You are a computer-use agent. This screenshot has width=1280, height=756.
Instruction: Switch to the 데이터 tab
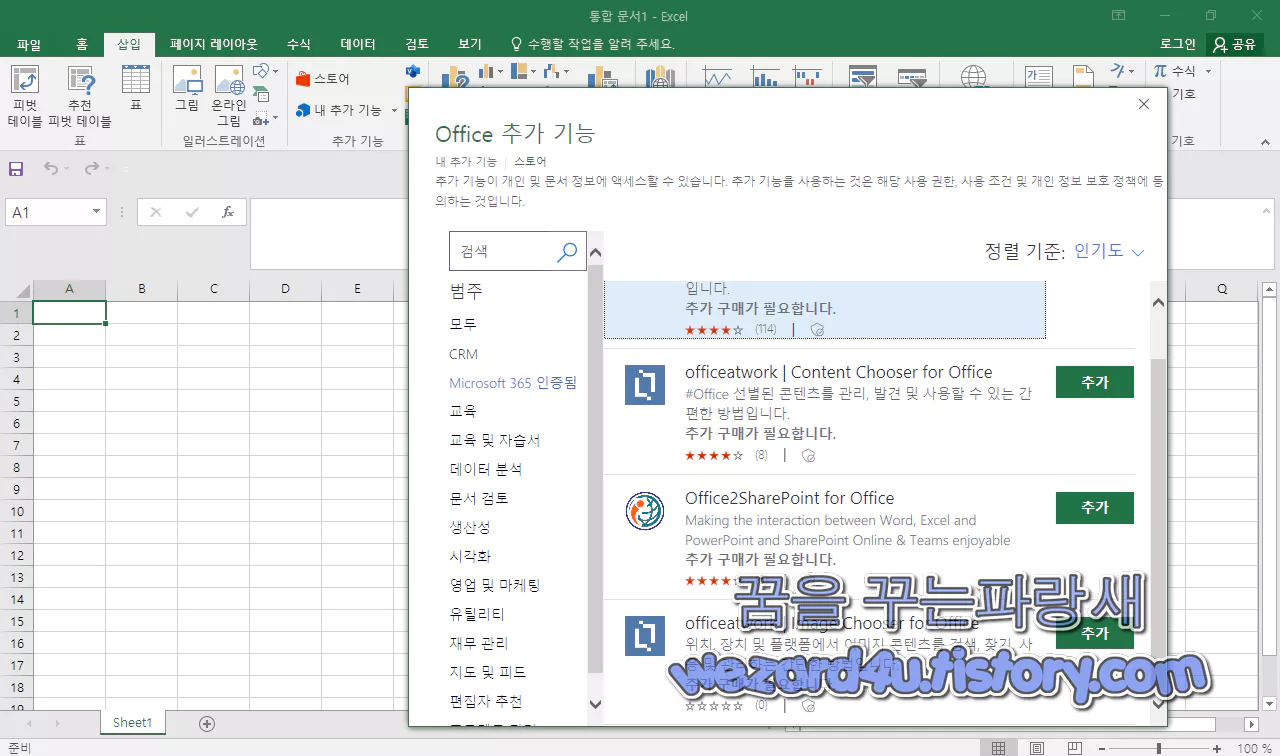(358, 44)
